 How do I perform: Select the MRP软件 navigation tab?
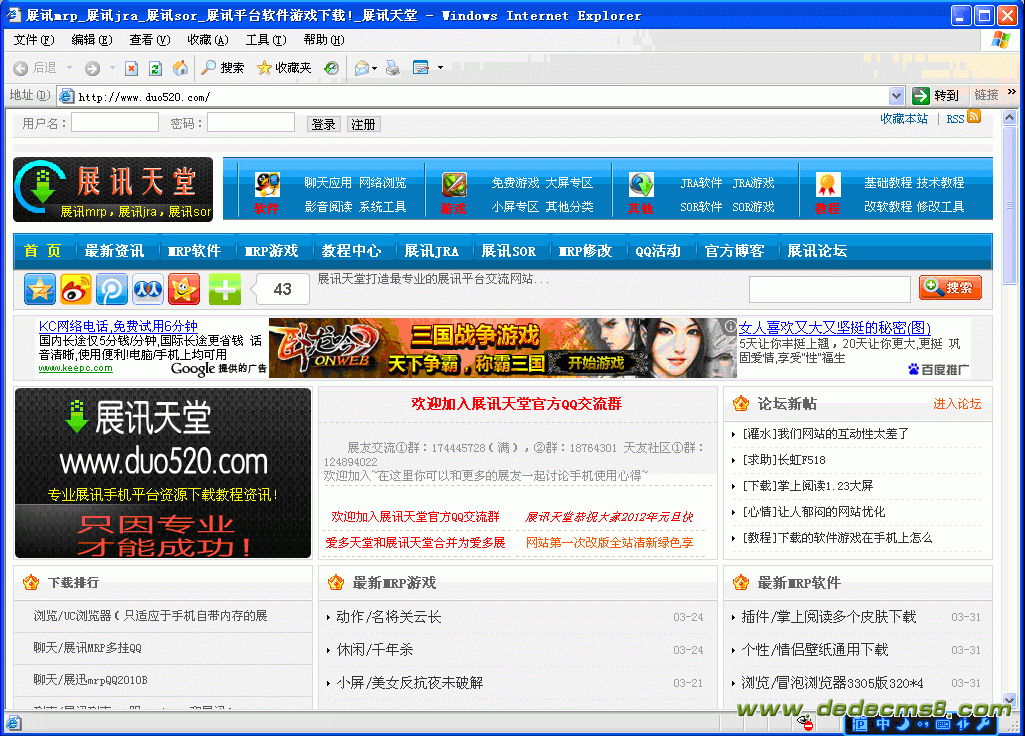[194, 251]
